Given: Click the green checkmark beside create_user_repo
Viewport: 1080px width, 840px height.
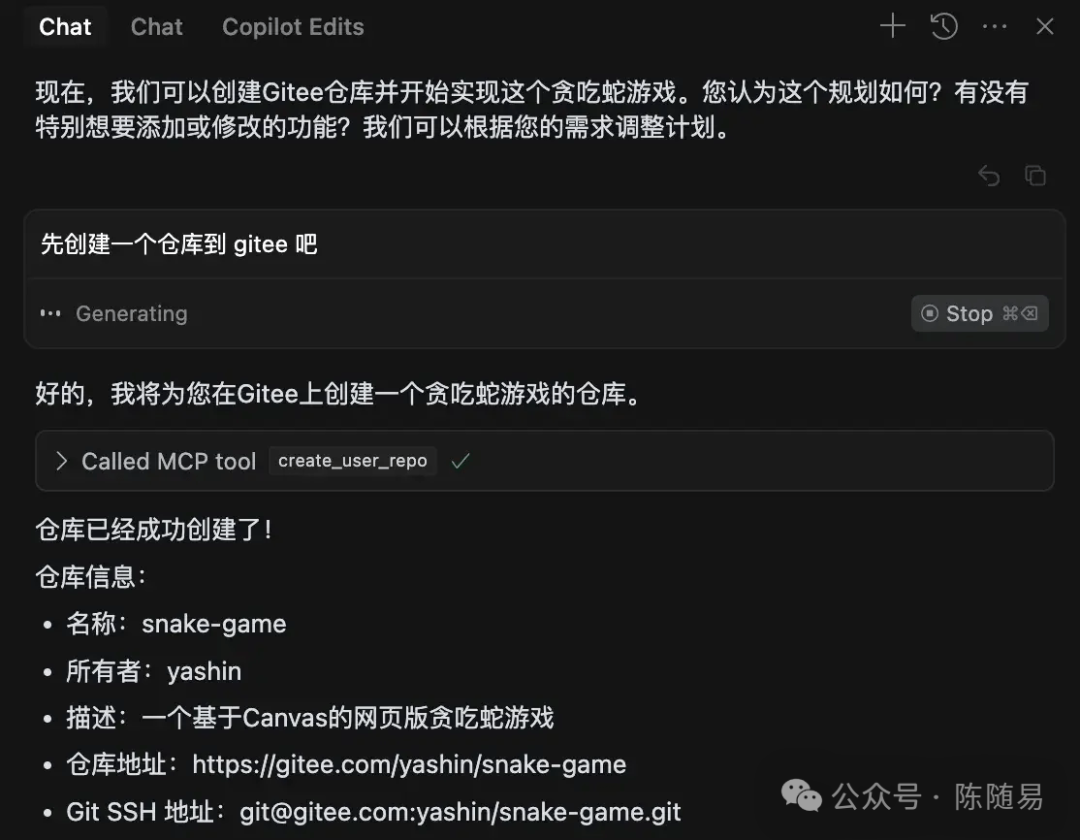Looking at the screenshot, I should click(x=460, y=461).
